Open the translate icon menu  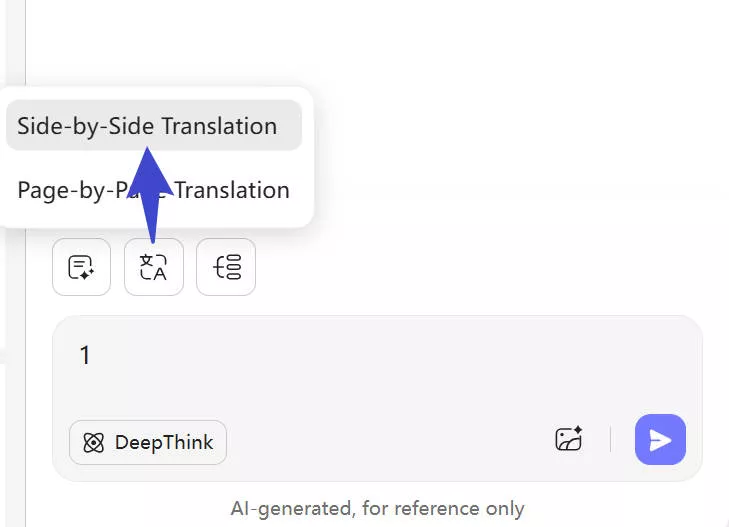pyautogui.click(x=153, y=267)
